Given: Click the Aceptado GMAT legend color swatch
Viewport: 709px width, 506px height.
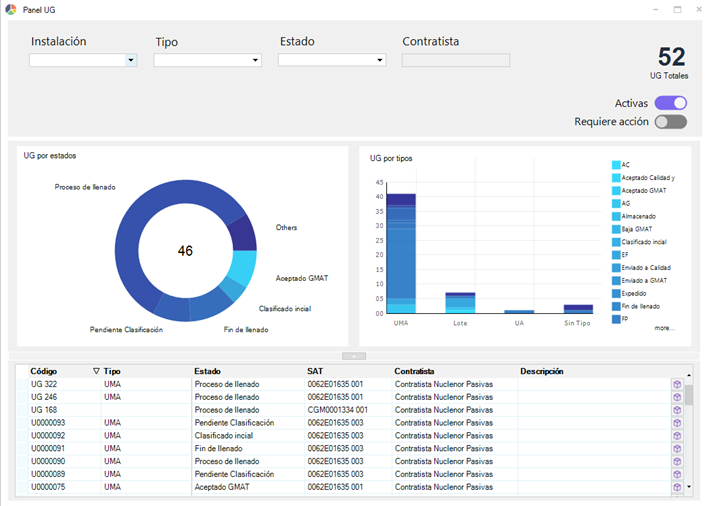Looking at the screenshot, I should pos(616,190).
